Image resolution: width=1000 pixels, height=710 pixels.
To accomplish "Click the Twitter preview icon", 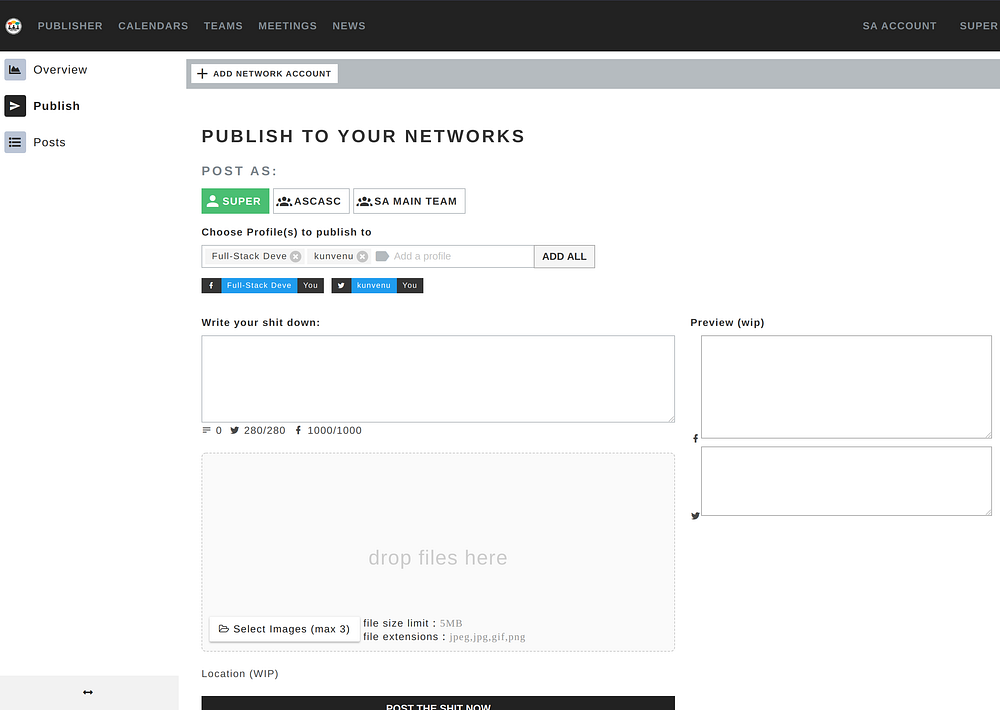I will pyautogui.click(x=695, y=515).
